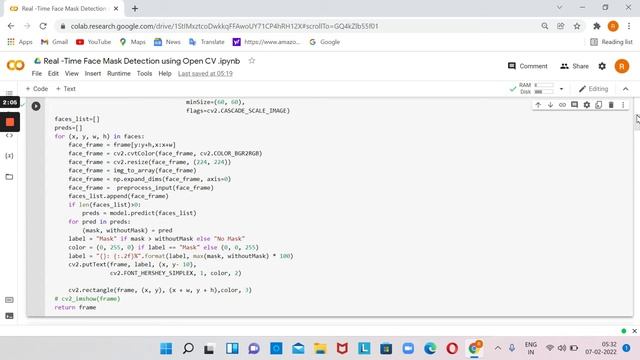Open the View menu
Screen dimensions: 640x360
coord(71,73)
